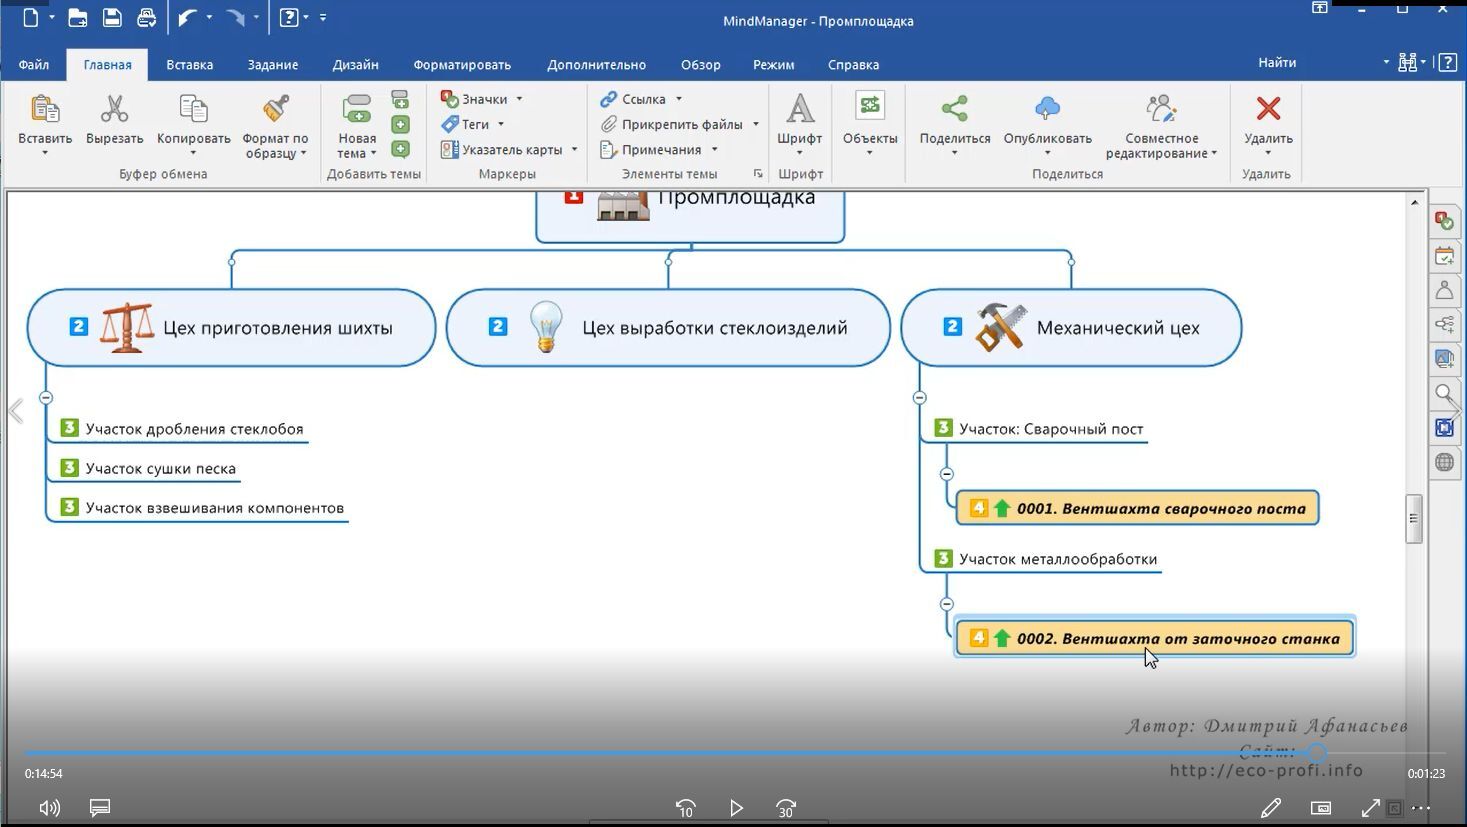Switch to the Обзор tab
1467x827 pixels.
pyautogui.click(x=701, y=64)
